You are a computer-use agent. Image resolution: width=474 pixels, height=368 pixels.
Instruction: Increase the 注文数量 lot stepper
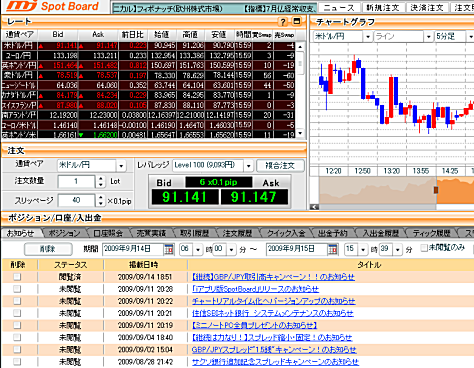click(x=101, y=179)
